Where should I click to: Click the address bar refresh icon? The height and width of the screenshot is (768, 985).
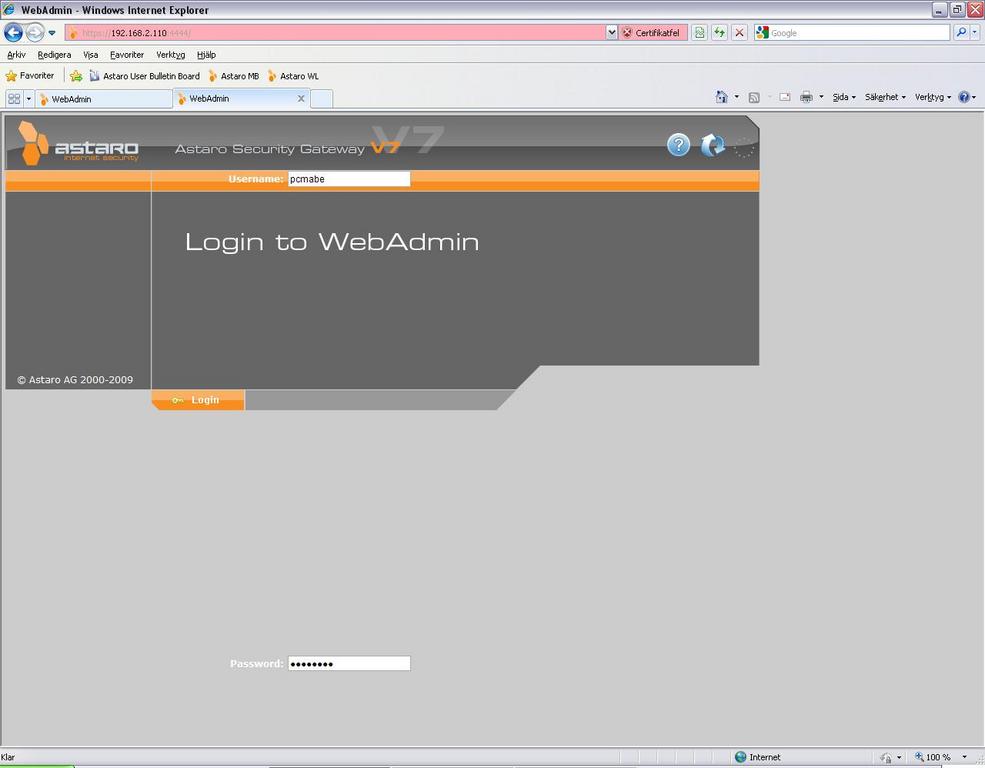(x=719, y=32)
